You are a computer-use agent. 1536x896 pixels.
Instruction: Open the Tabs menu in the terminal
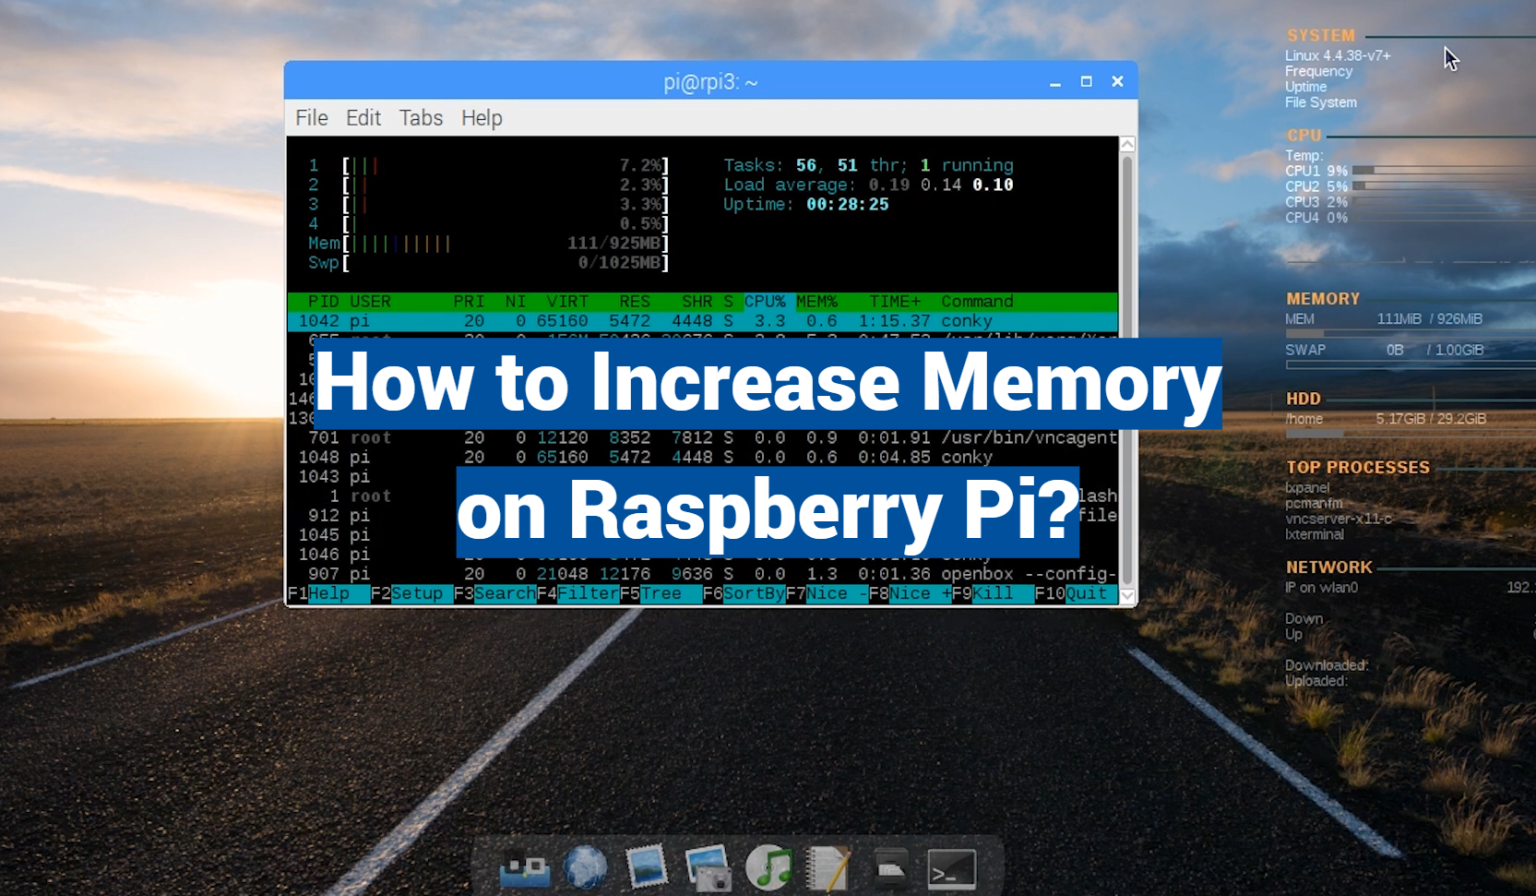pos(420,117)
